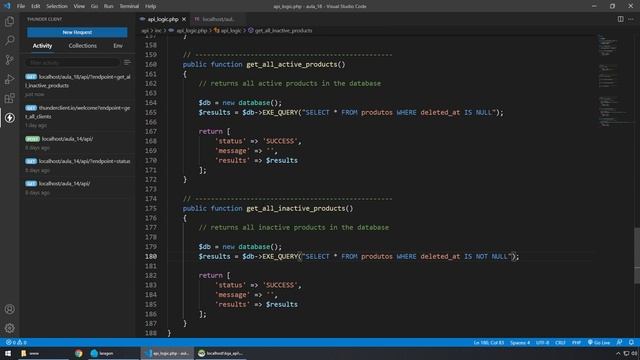Open the Run menu
Image resolution: width=640 pixels, height=360 pixels.
point(109,6)
